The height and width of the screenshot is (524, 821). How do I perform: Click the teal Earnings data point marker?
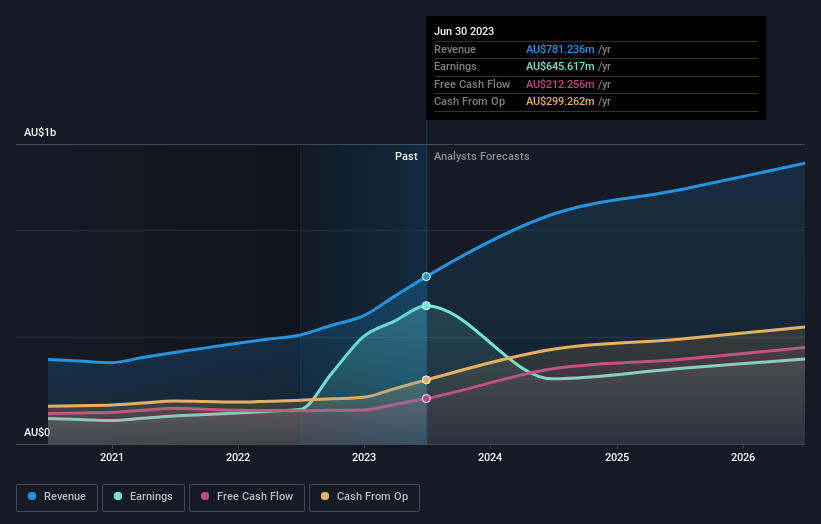pyautogui.click(x=426, y=306)
